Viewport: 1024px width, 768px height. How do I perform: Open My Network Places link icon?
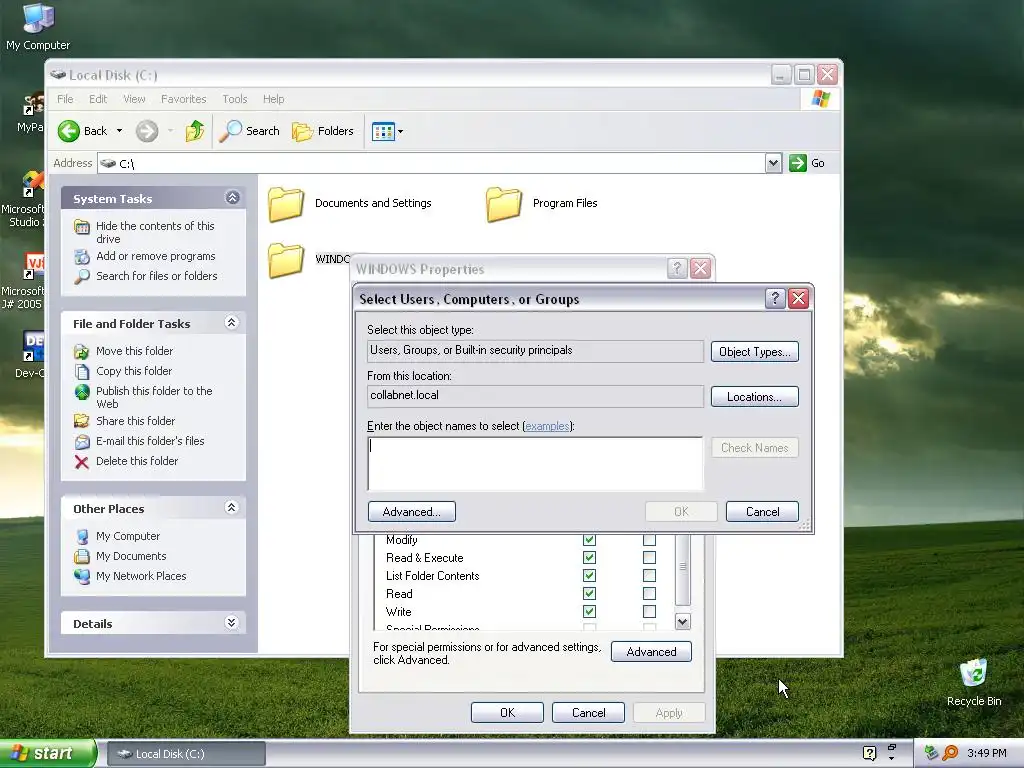(x=82, y=576)
